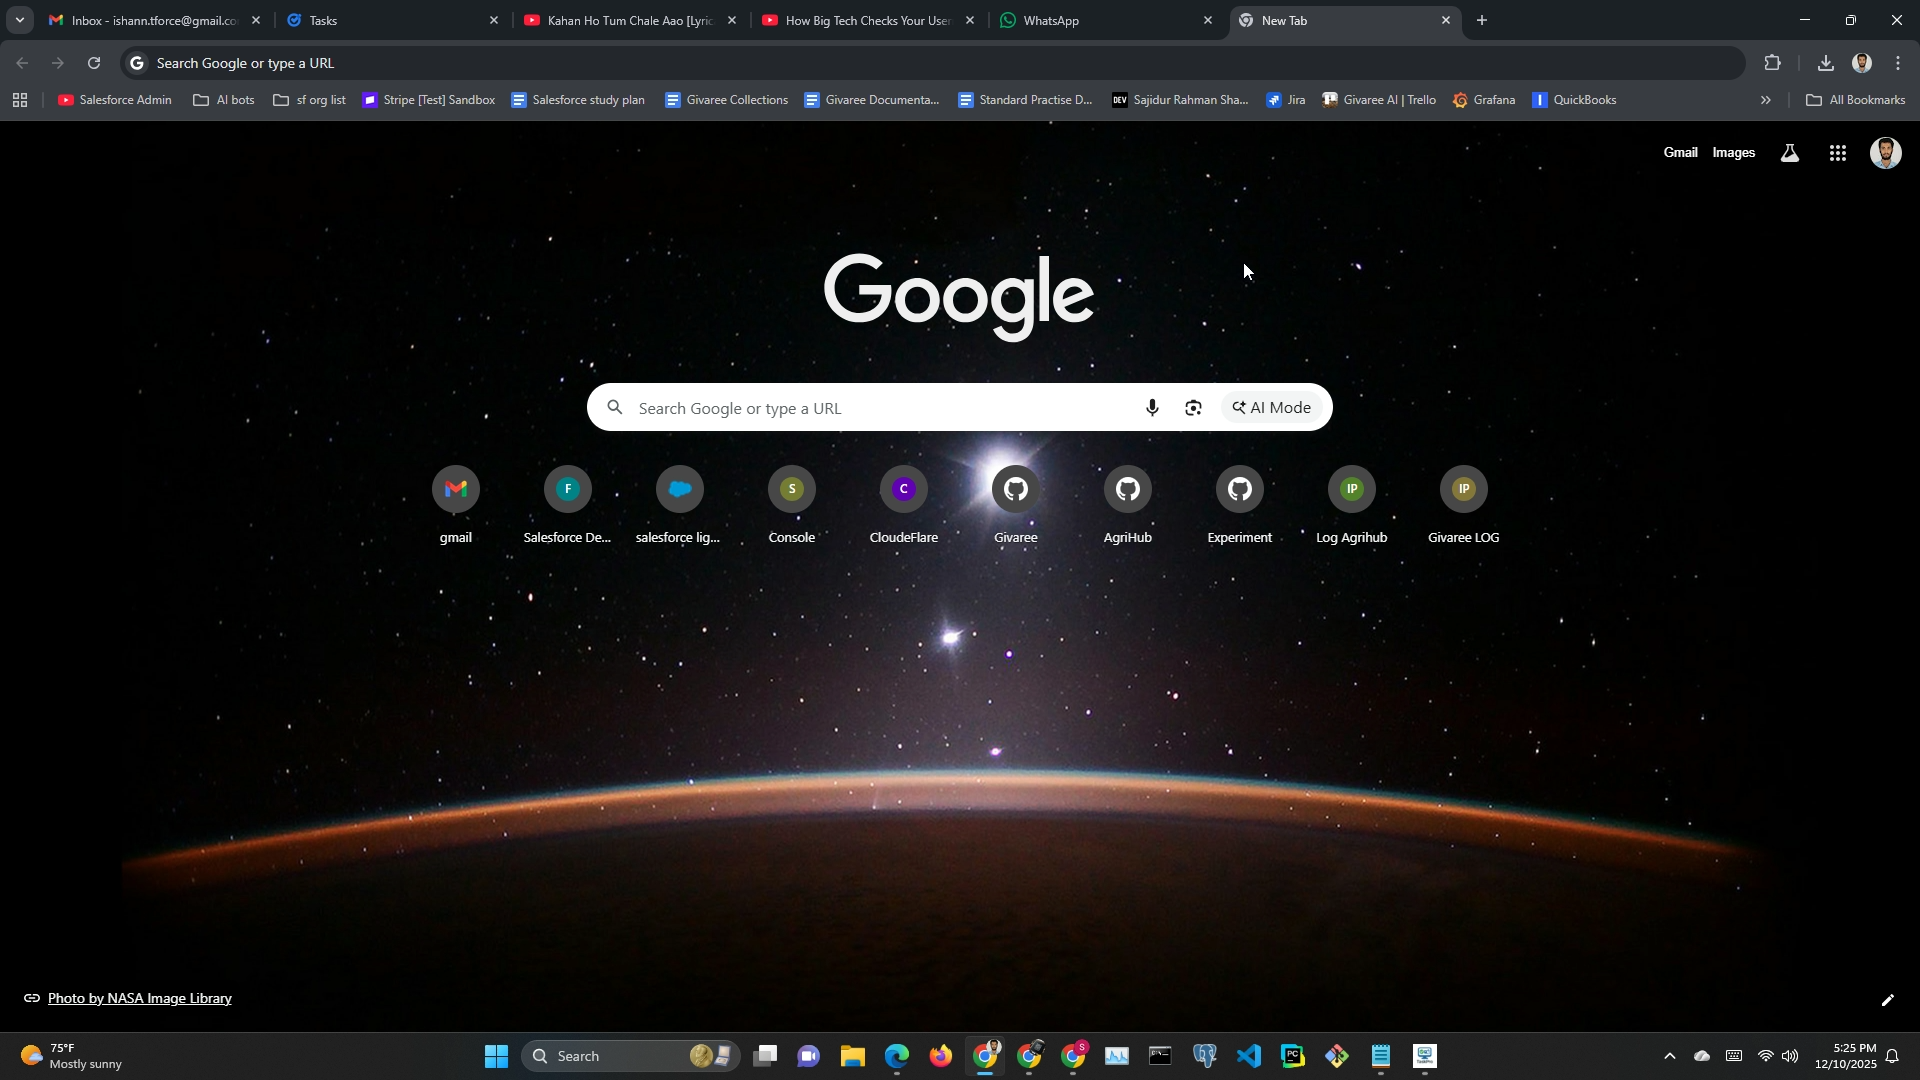Click the Google search box
Viewport: 1920px width, 1080px height.
pyautogui.click(x=880, y=408)
